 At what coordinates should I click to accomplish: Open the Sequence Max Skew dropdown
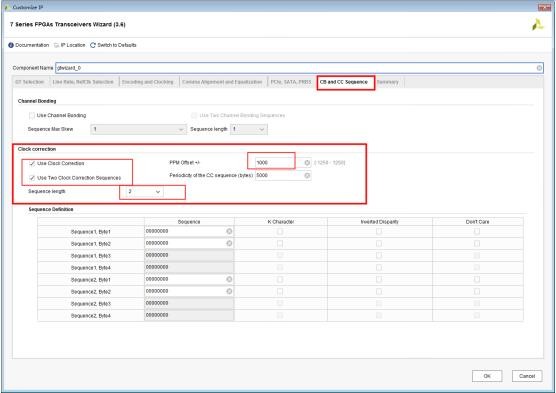pyautogui.click(x=139, y=129)
